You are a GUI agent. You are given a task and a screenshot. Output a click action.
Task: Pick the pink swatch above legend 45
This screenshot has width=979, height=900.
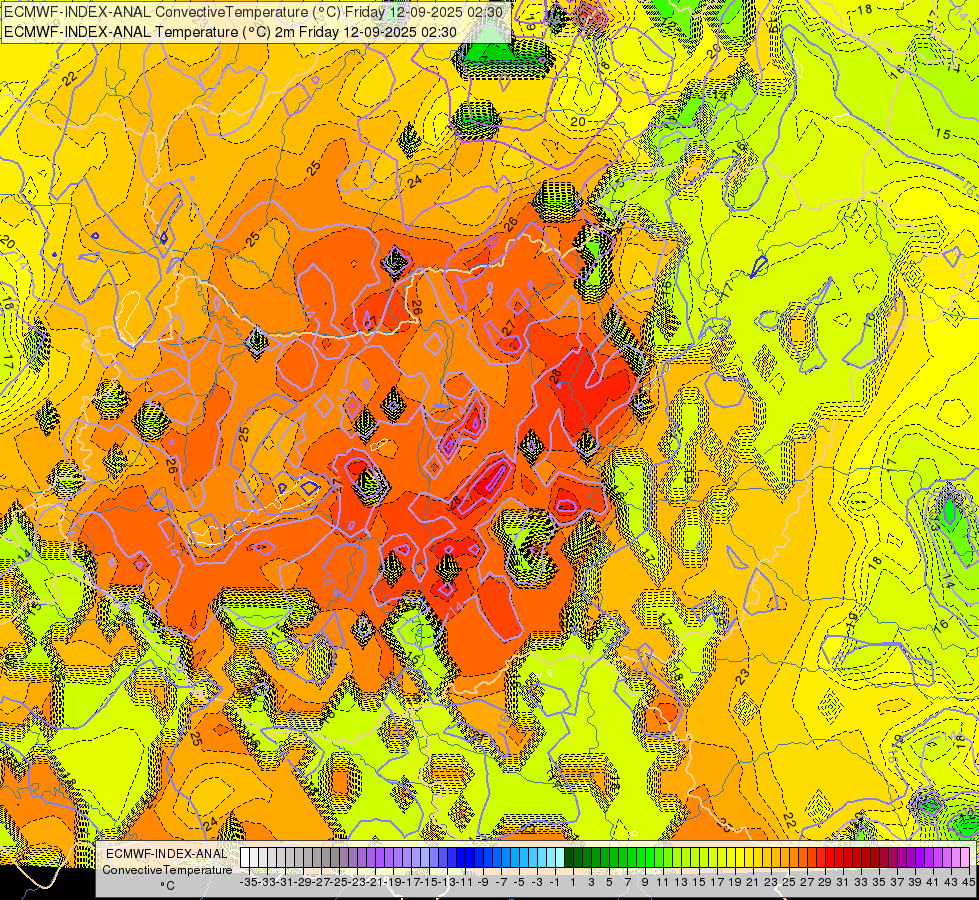pyautogui.click(x=965, y=858)
